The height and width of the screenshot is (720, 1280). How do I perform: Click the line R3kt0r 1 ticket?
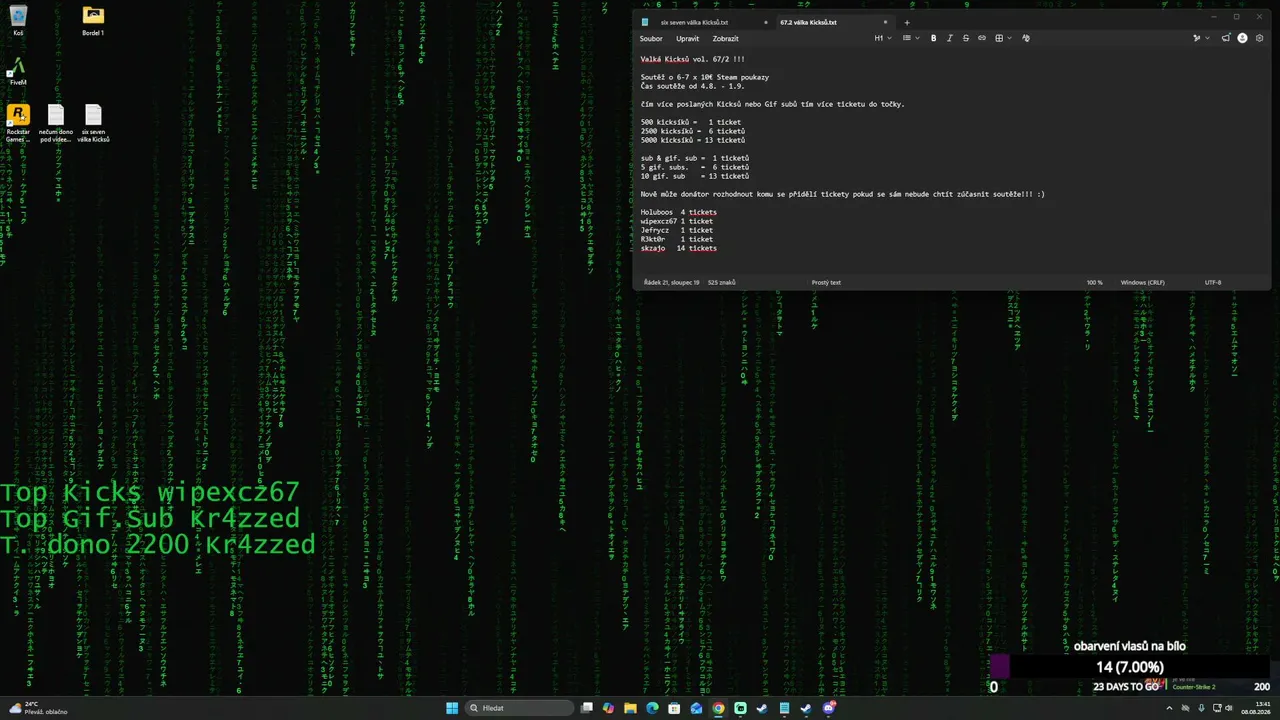click(x=676, y=239)
